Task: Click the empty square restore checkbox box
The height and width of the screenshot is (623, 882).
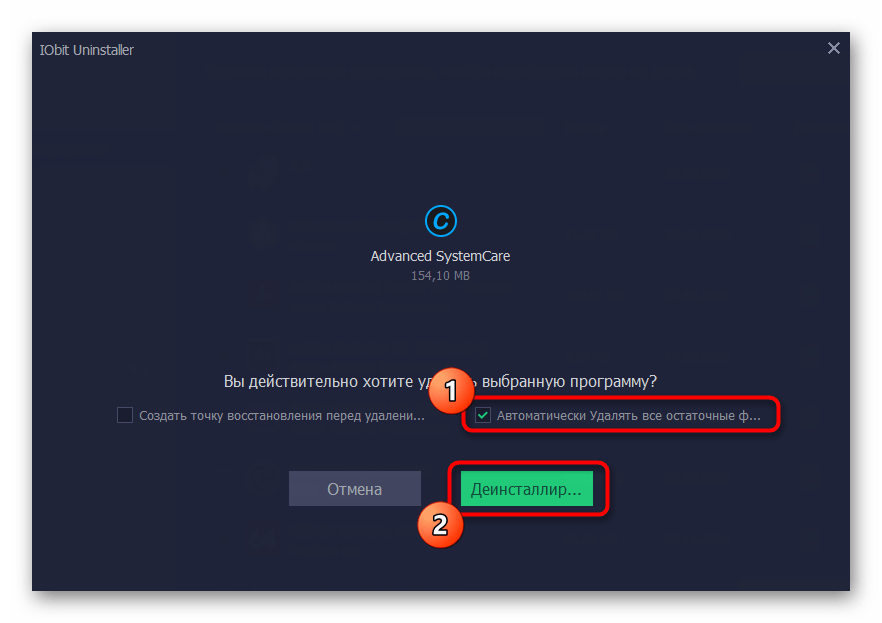Action: pos(125,415)
